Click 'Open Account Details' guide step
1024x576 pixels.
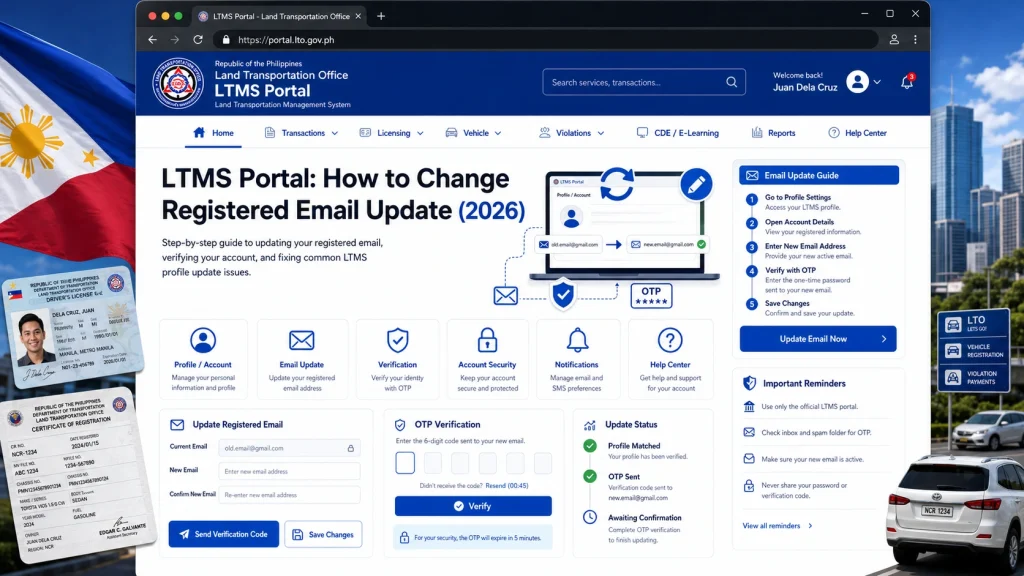(x=799, y=222)
